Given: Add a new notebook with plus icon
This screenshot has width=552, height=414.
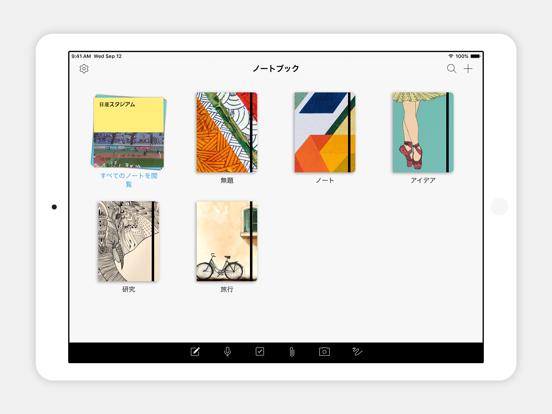Looking at the screenshot, I should click(468, 69).
